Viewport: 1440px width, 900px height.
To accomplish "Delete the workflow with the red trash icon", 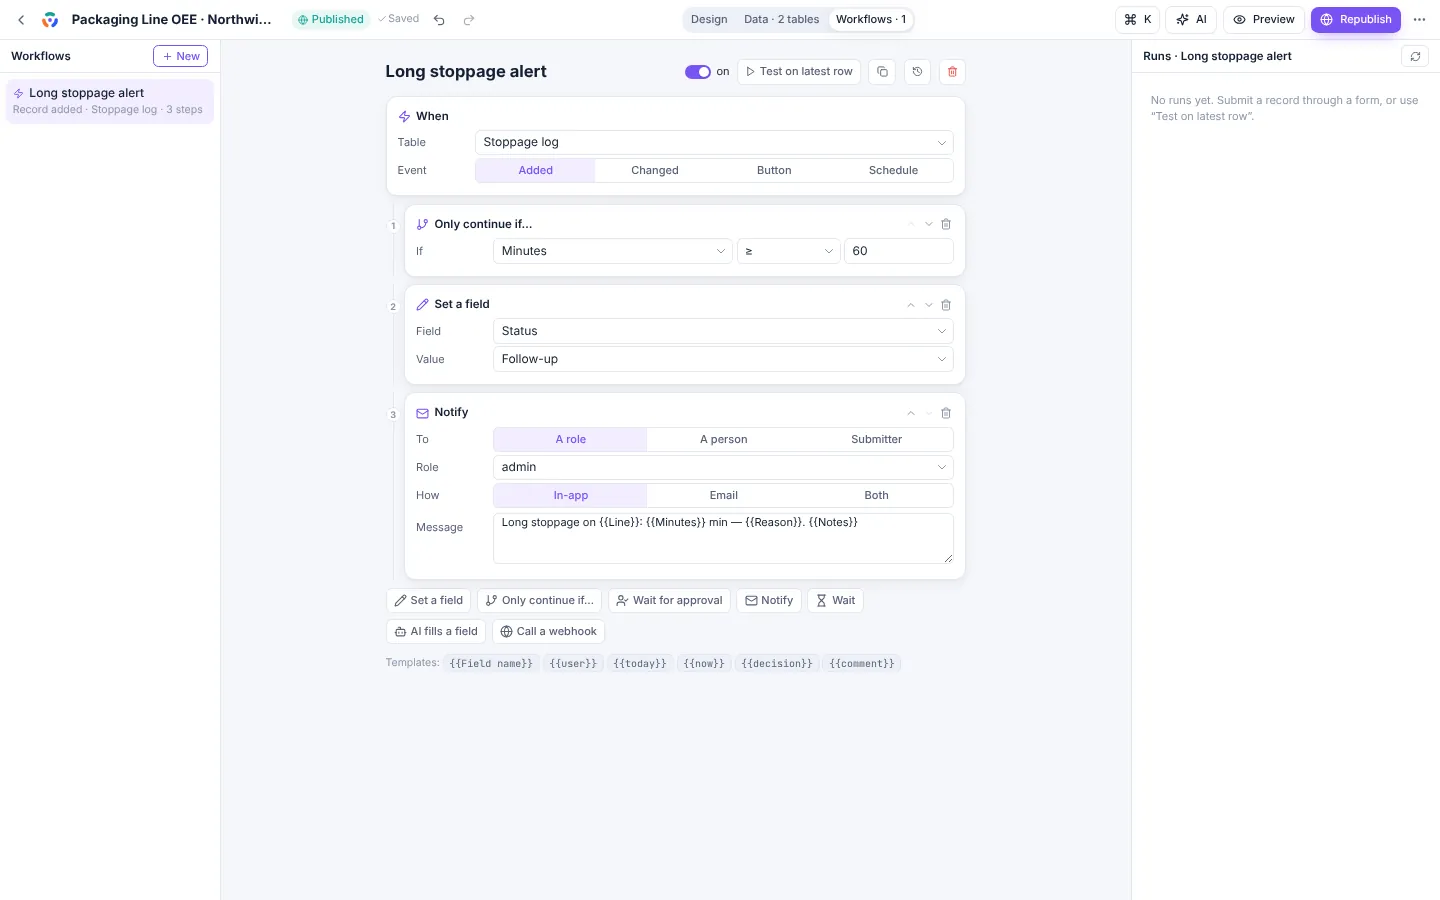I will (952, 72).
